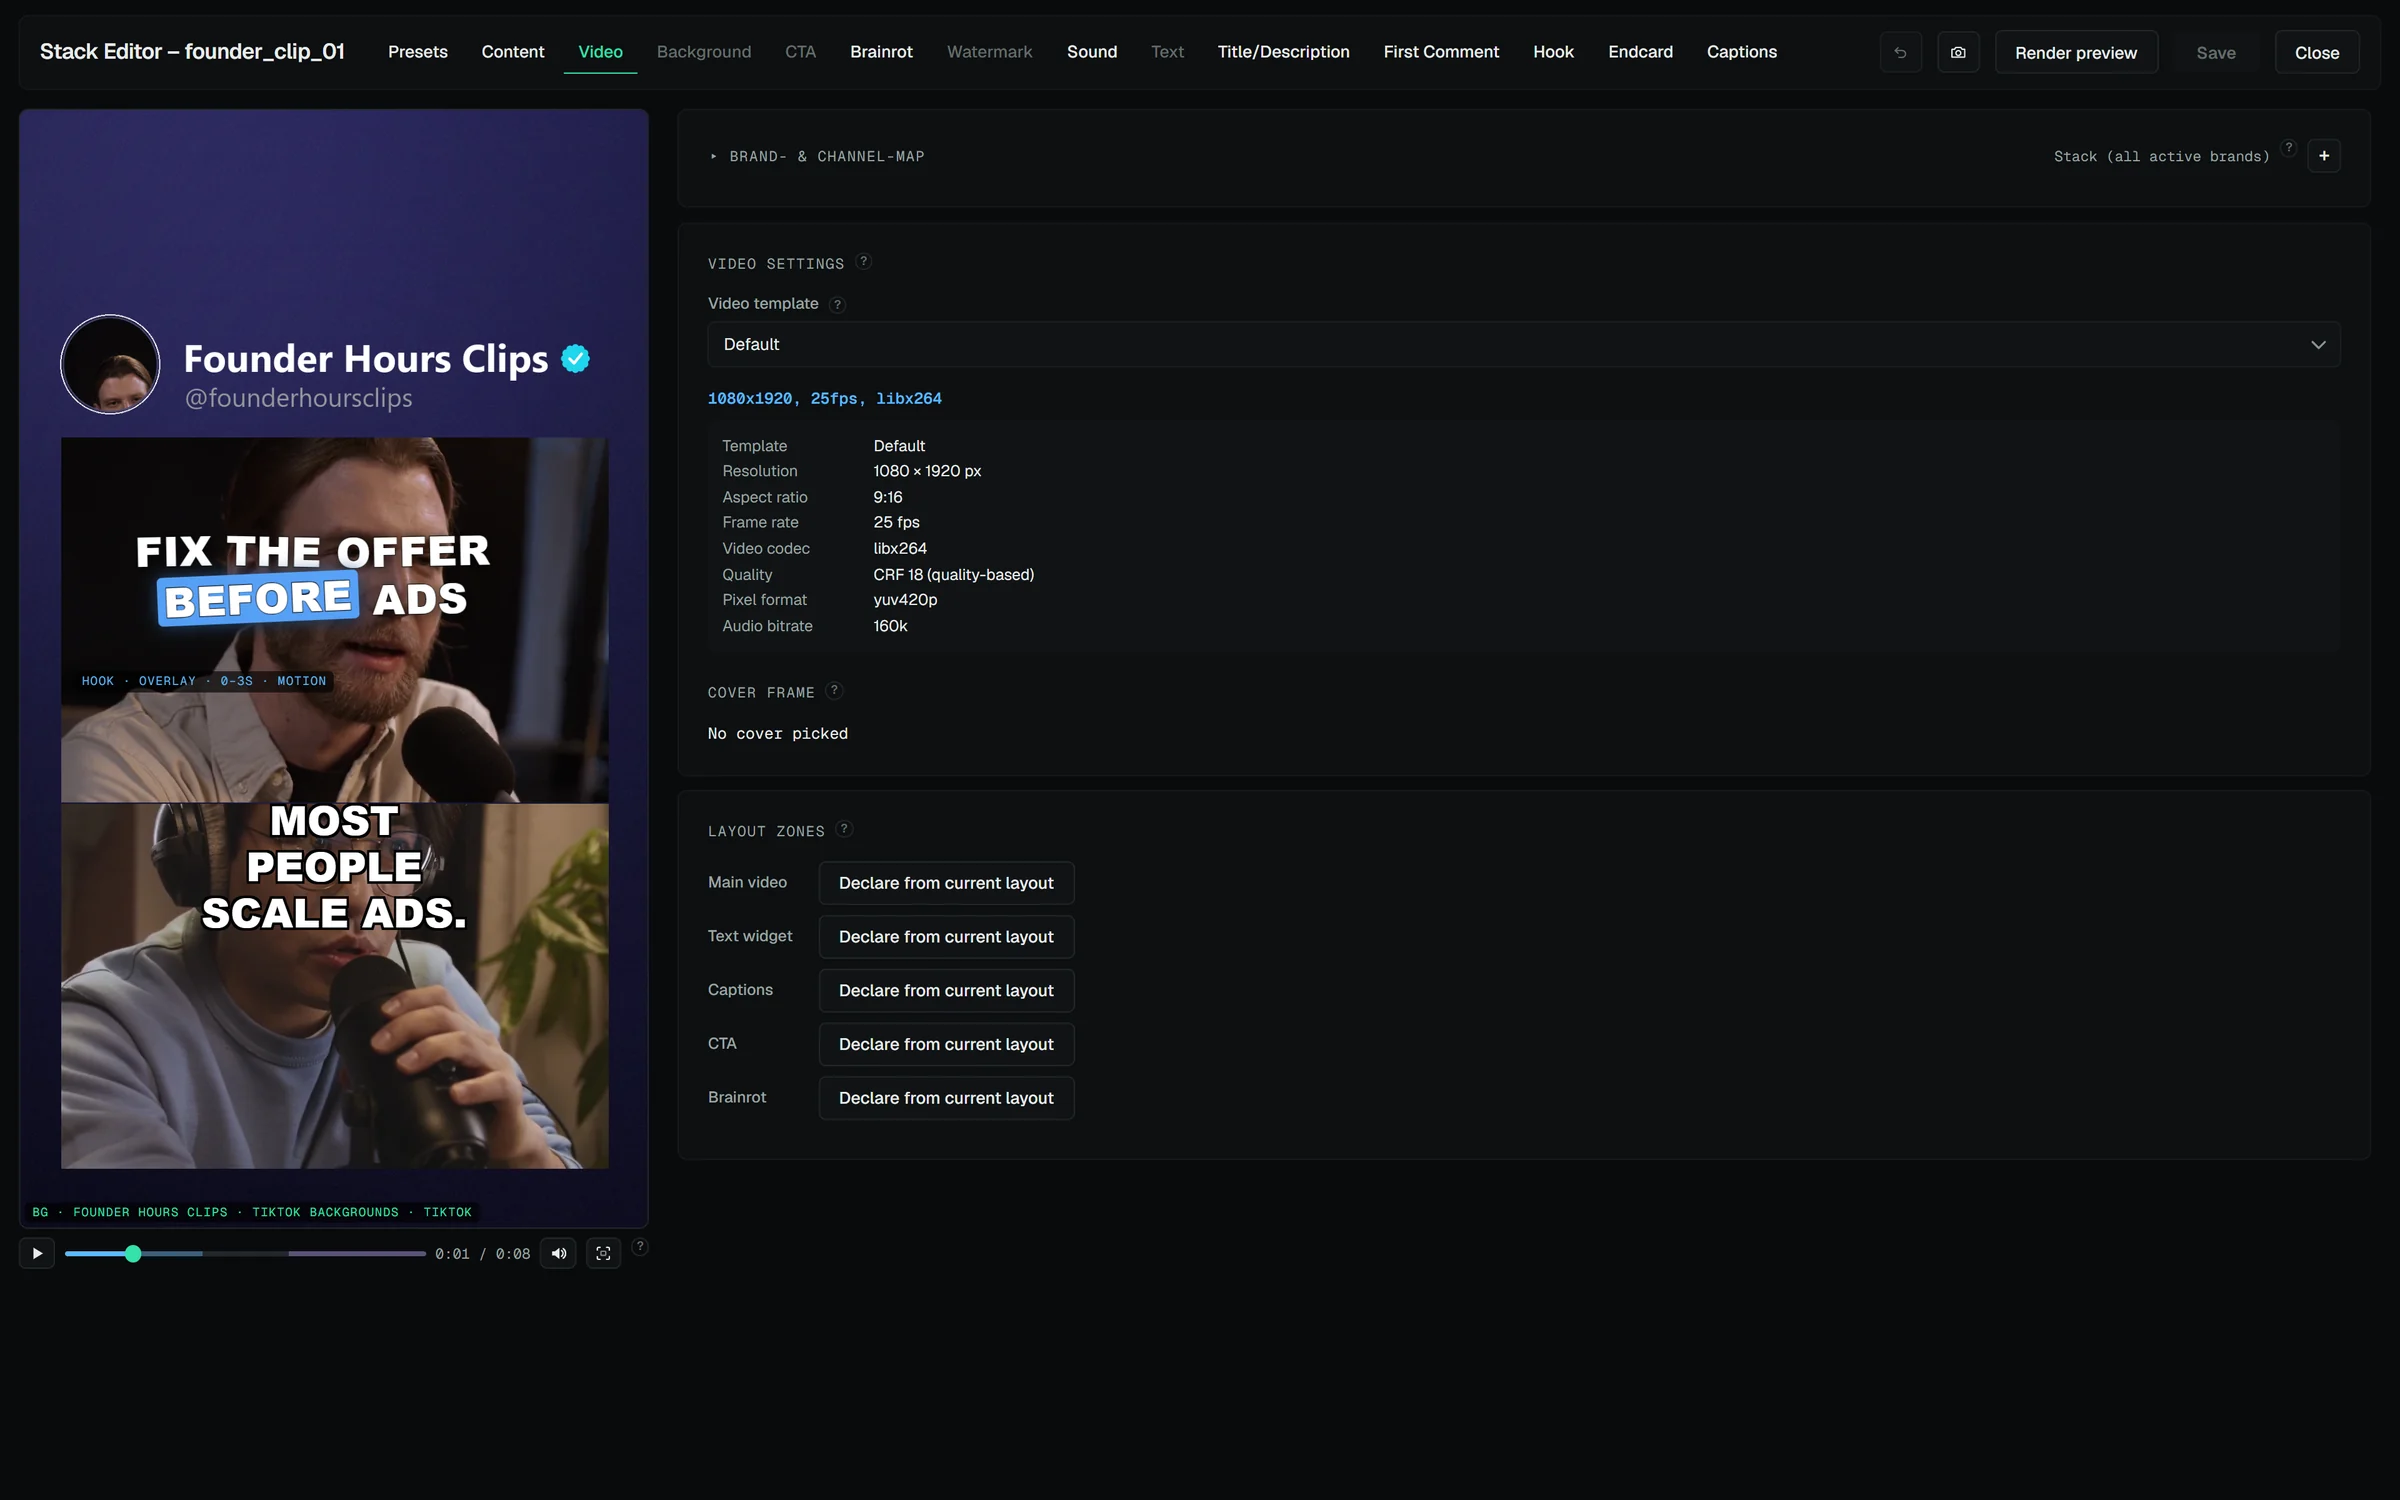The height and width of the screenshot is (1500, 2400).
Task: Open help icon beside Cover Frame heading
Action: pos(834,691)
